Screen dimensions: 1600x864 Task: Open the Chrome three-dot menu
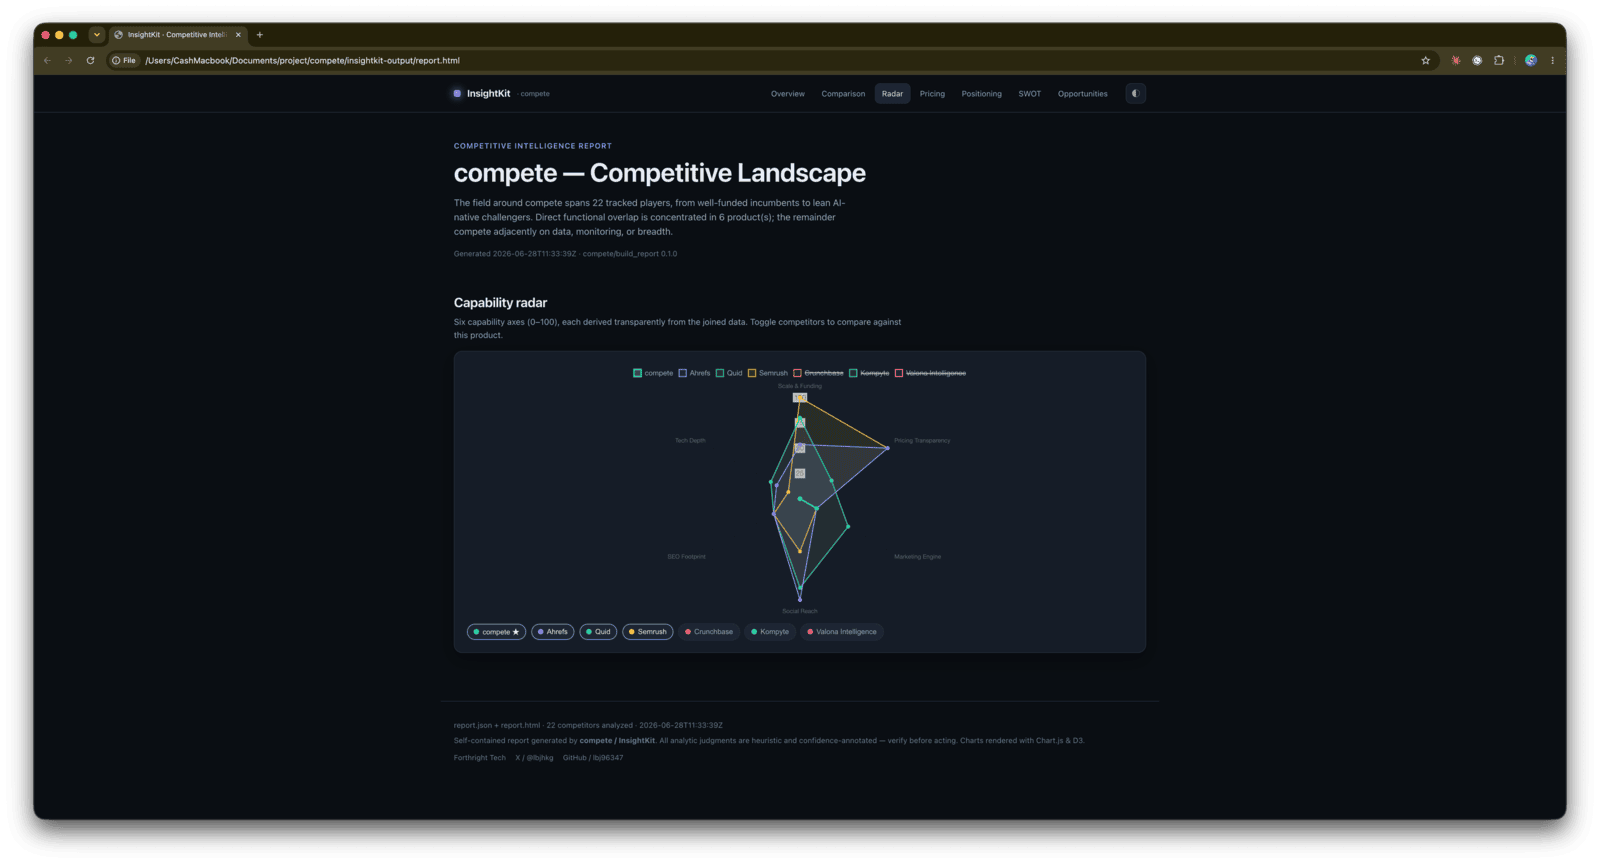[1552, 61]
